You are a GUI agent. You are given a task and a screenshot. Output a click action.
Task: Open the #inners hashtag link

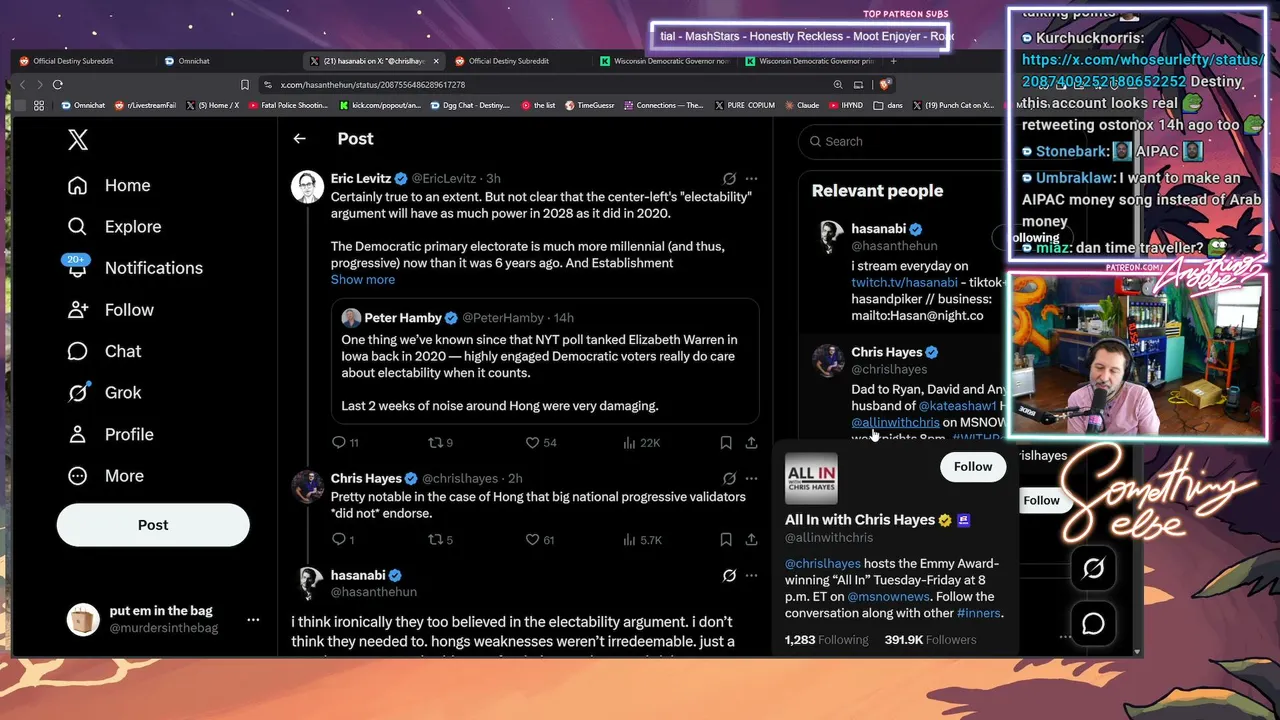[x=979, y=614]
